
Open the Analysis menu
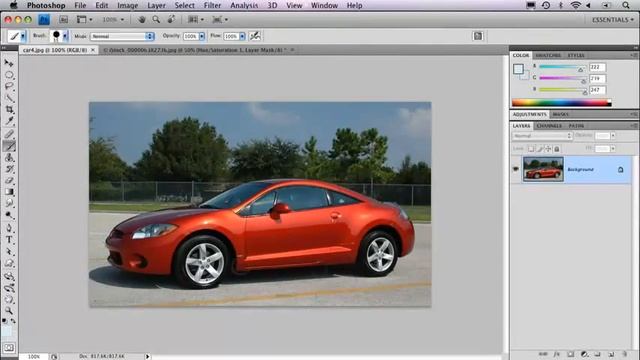click(x=244, y=5)
